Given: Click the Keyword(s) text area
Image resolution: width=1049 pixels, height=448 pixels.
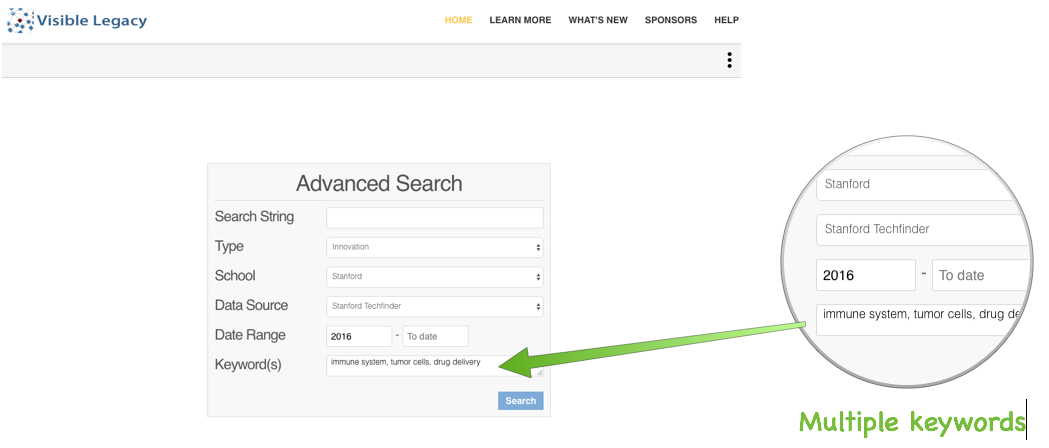Looking at the screenshot, I should pos(435,366).
